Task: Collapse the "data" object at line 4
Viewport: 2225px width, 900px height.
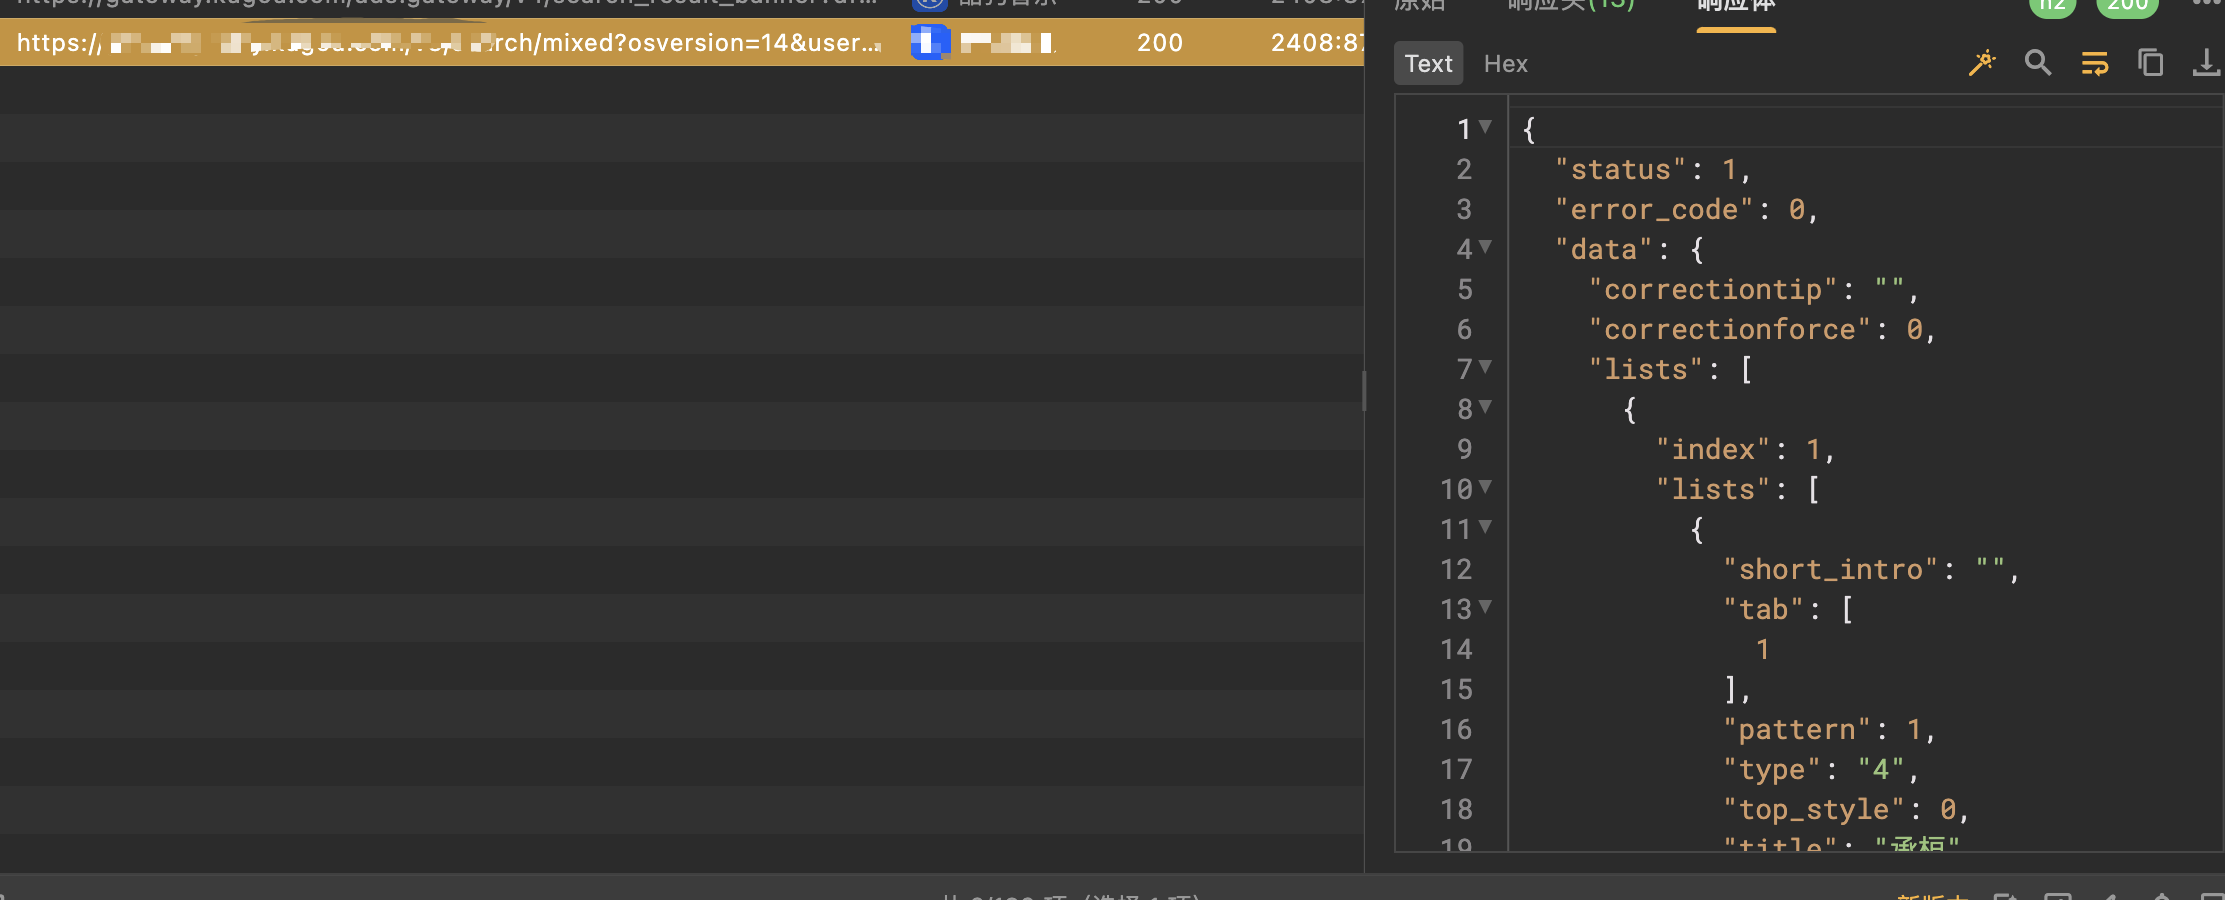Action: [1485, 247]
